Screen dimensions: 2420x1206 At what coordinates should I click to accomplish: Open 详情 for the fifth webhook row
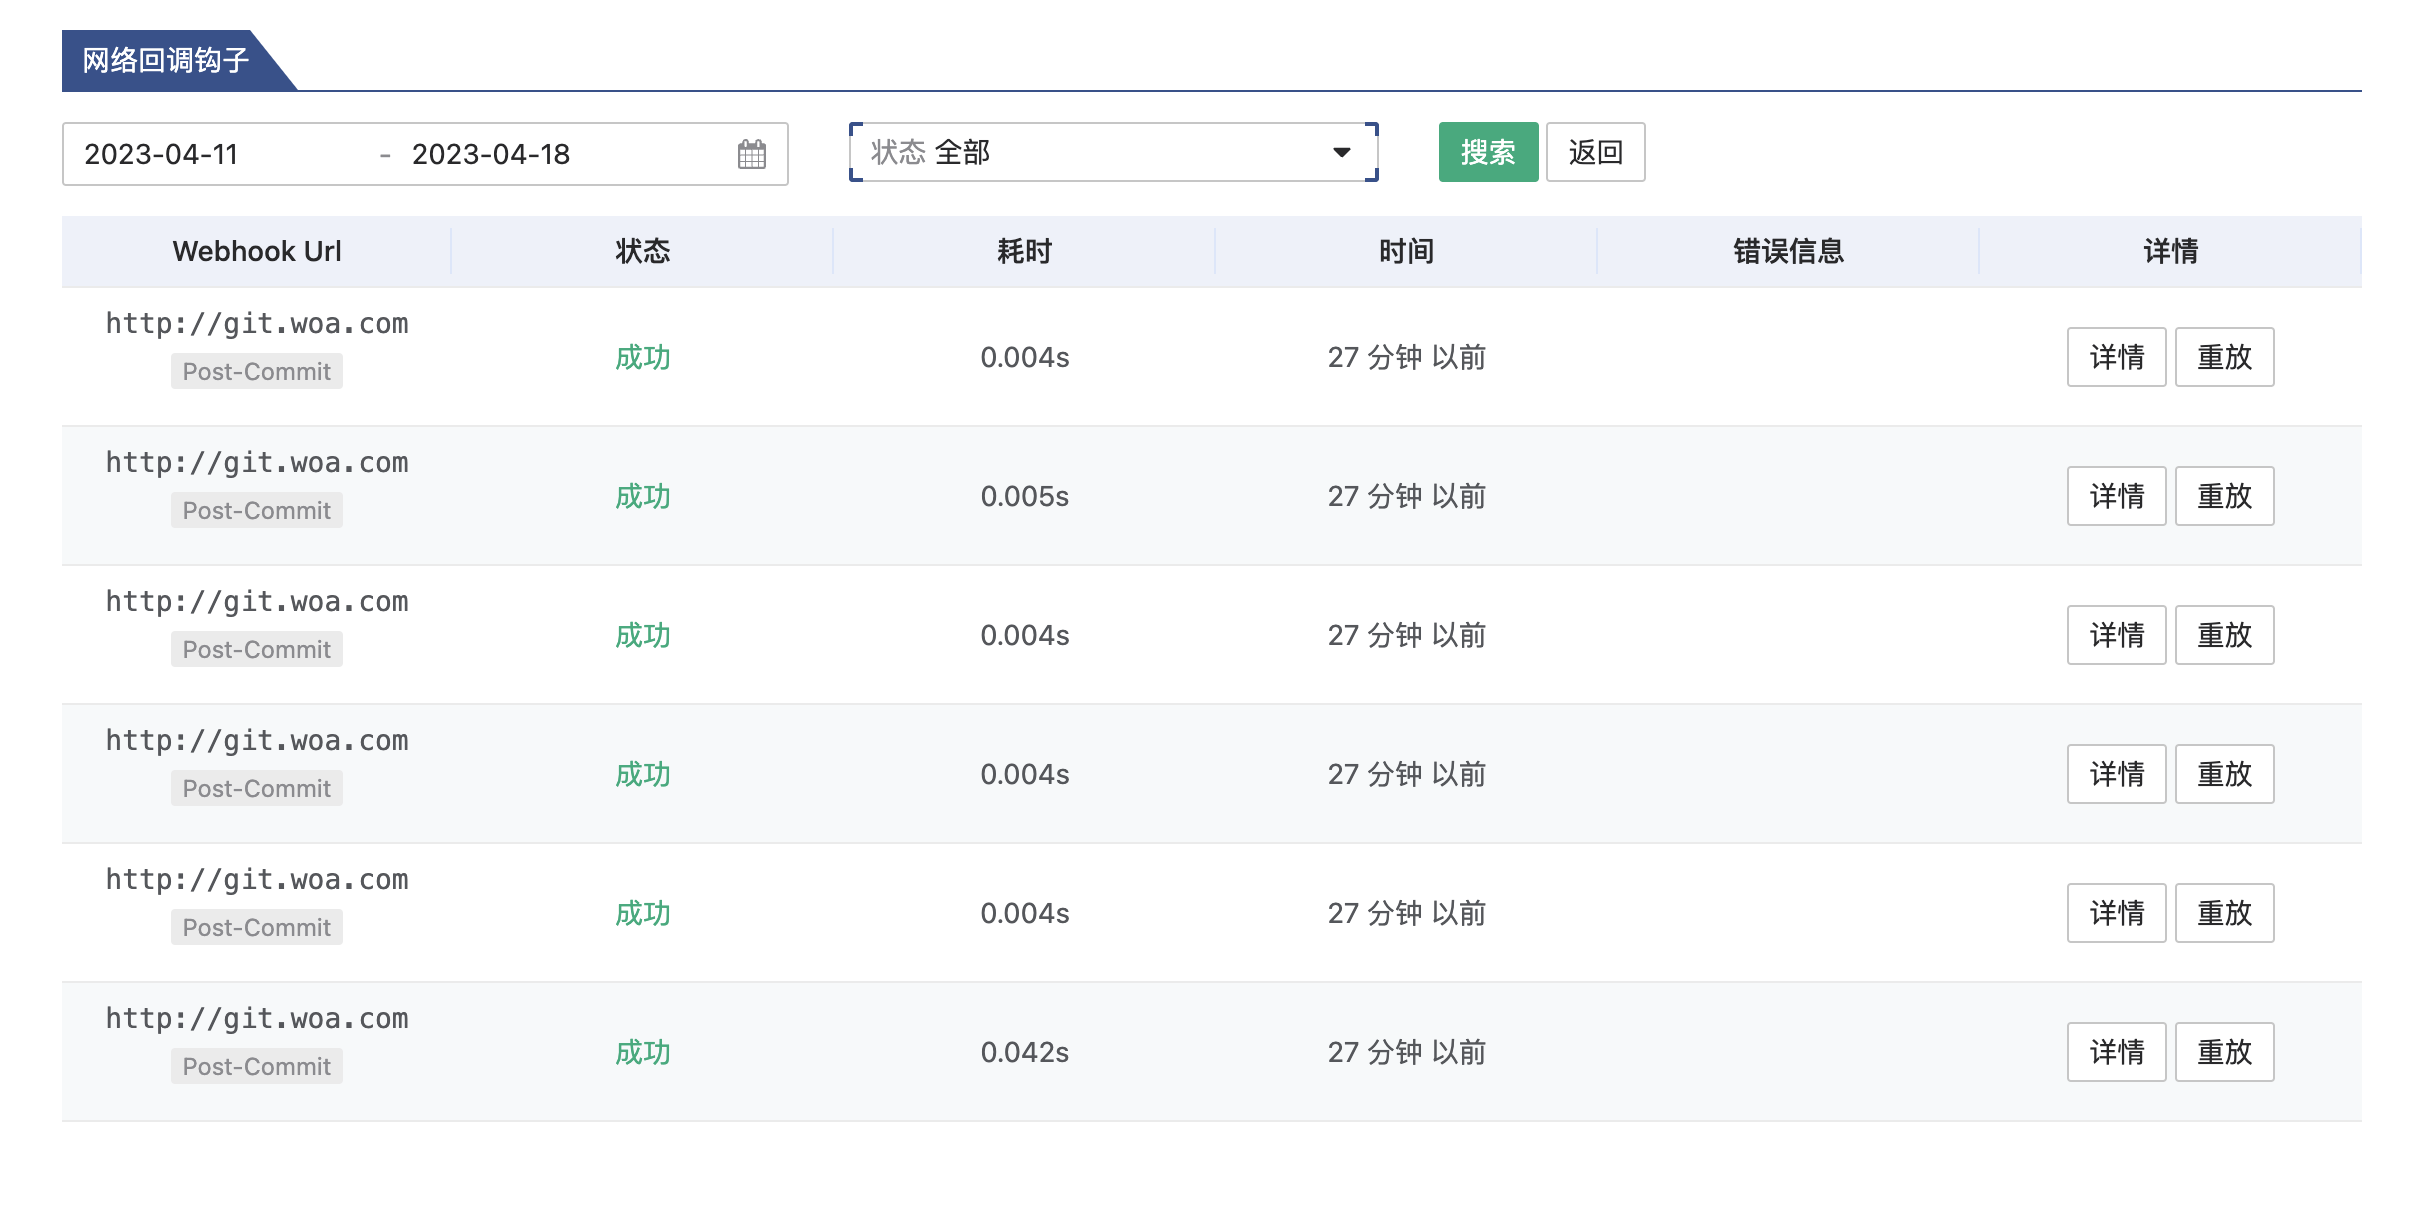click(x=2115, y=913)
